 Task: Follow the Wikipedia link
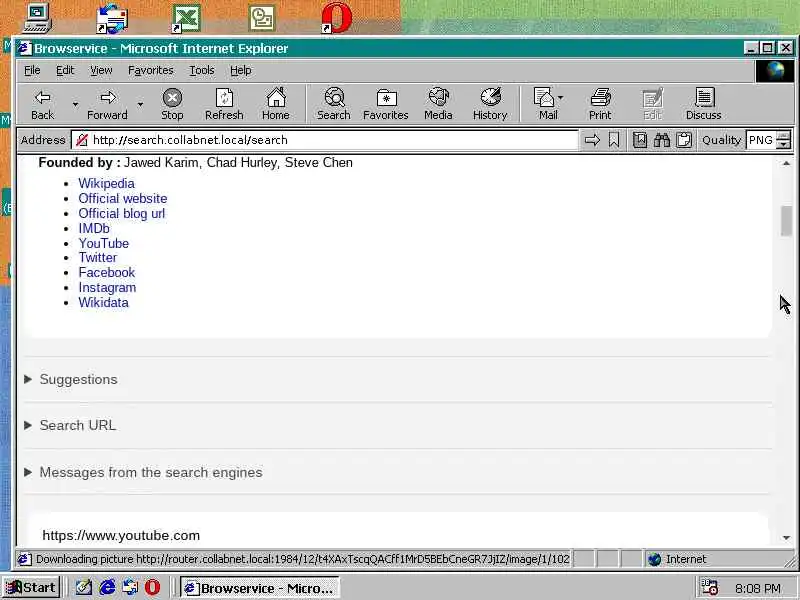(107, 183)
